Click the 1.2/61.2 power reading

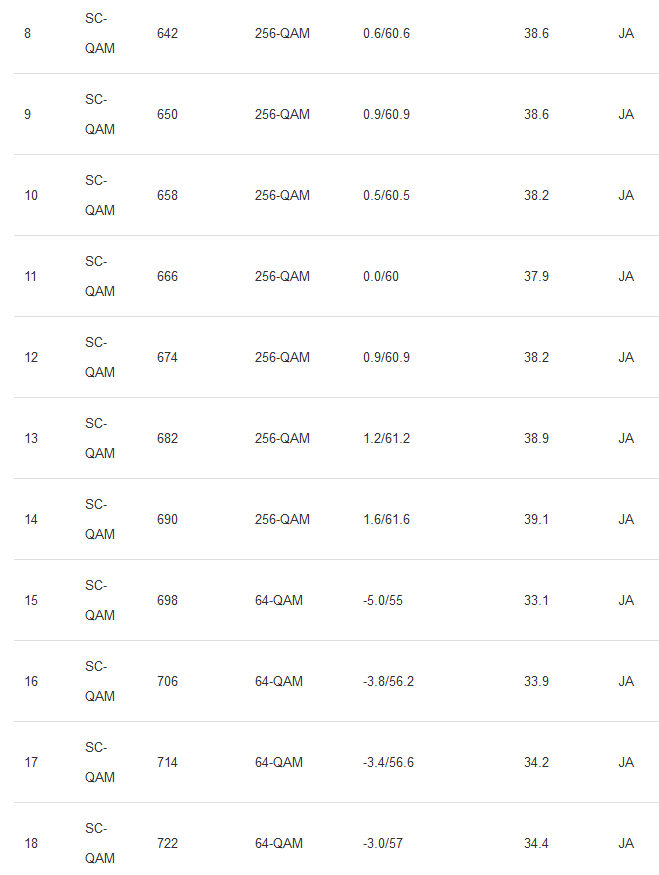(386, 439)
